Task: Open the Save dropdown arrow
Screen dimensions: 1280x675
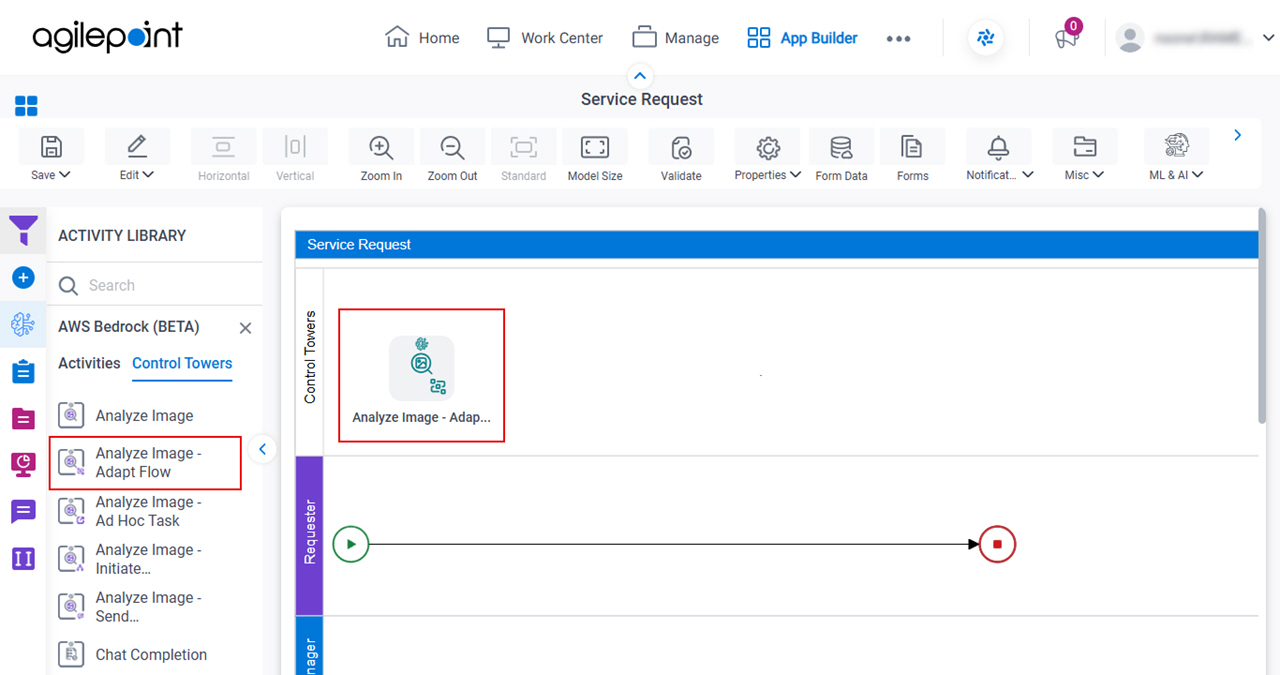Action: [65, 175]
